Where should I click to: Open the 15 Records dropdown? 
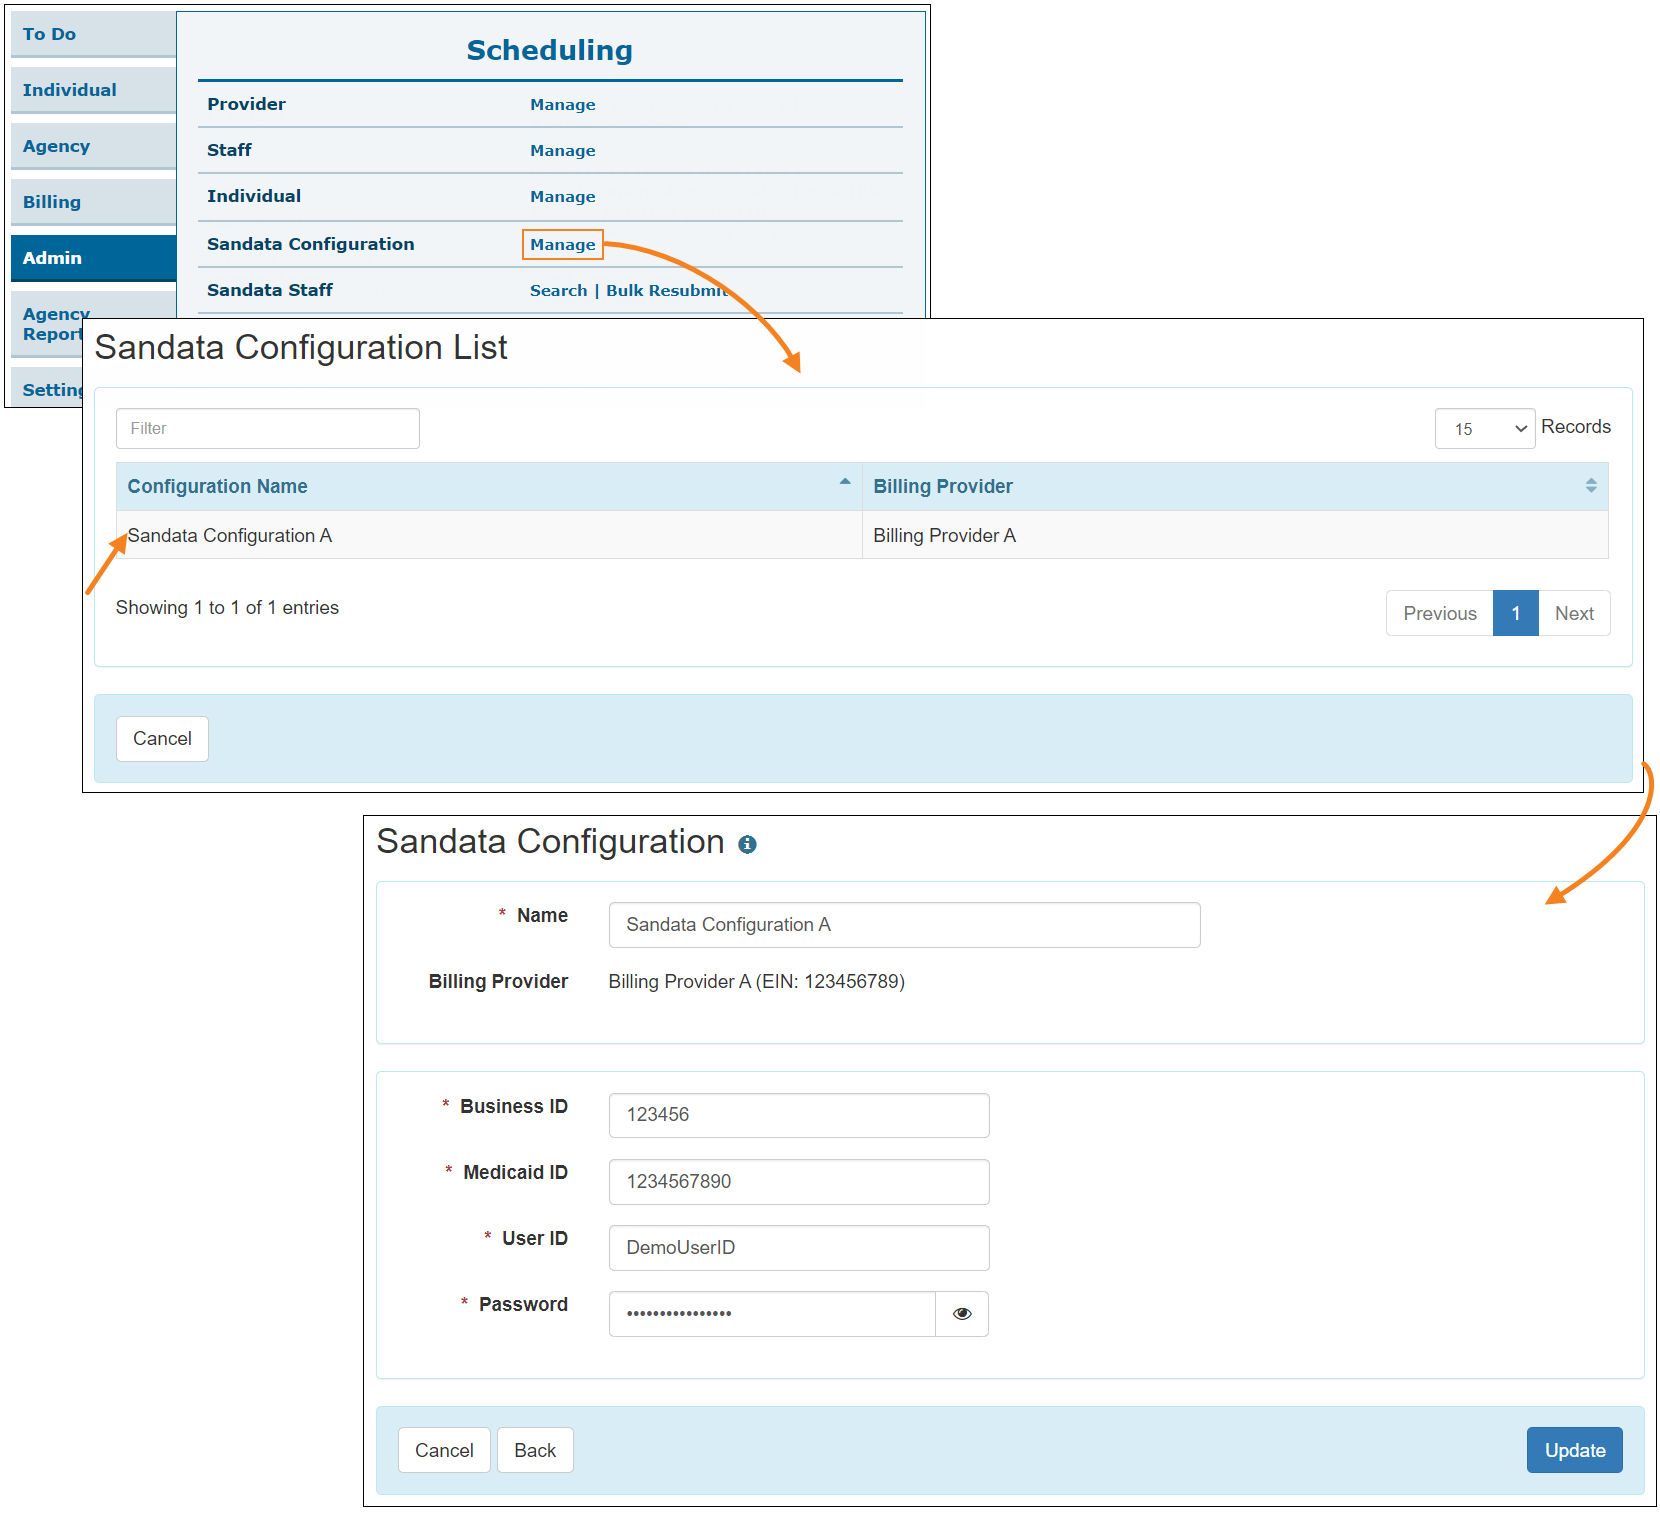click(x=1485, y=428)
